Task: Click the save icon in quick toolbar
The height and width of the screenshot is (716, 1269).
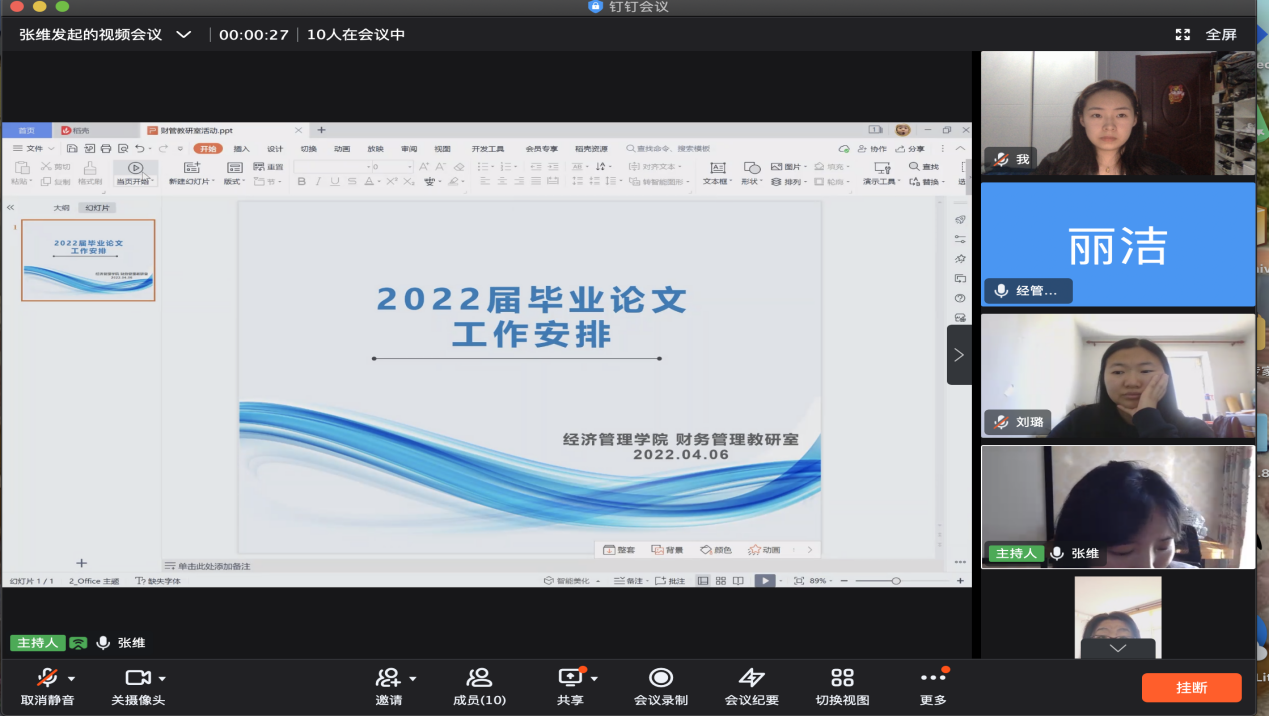Action: coord(72,148)
